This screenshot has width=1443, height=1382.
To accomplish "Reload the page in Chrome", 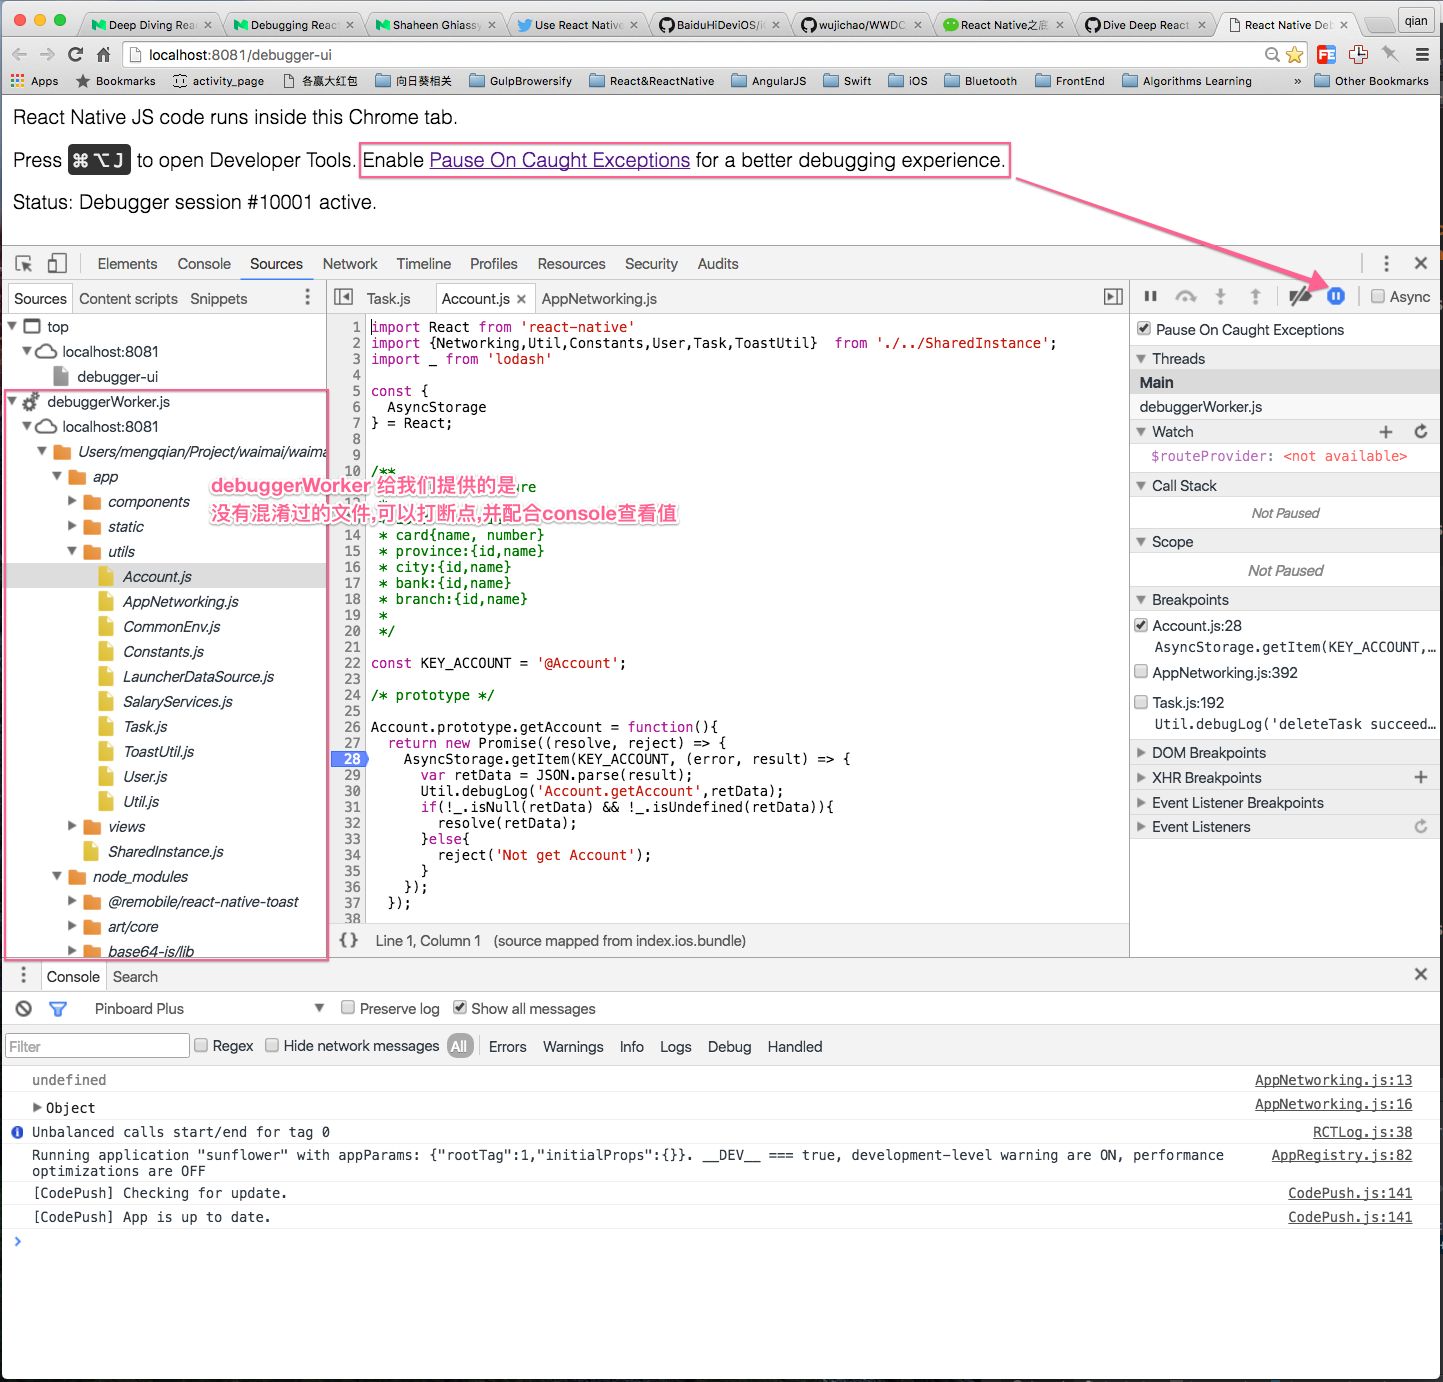I will click(75, 54).
